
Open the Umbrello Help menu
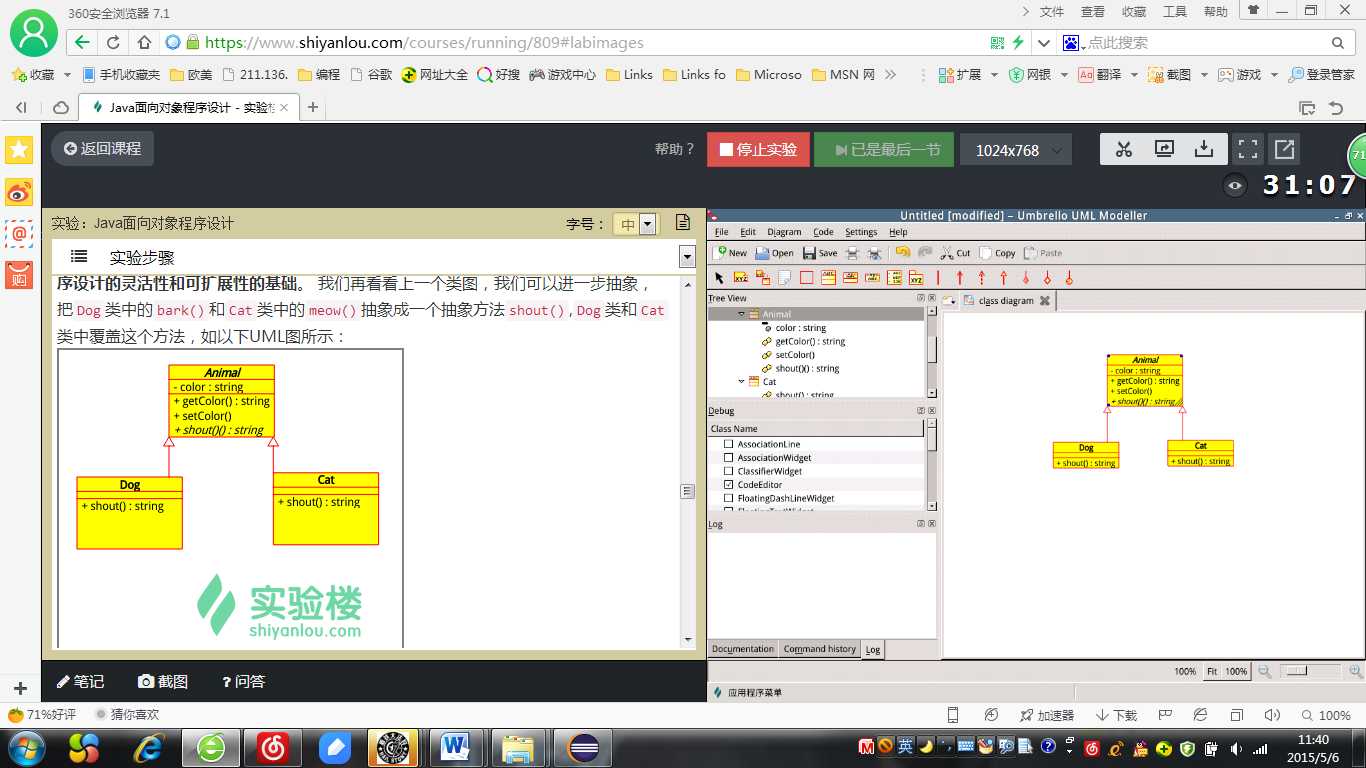(898, 232)
